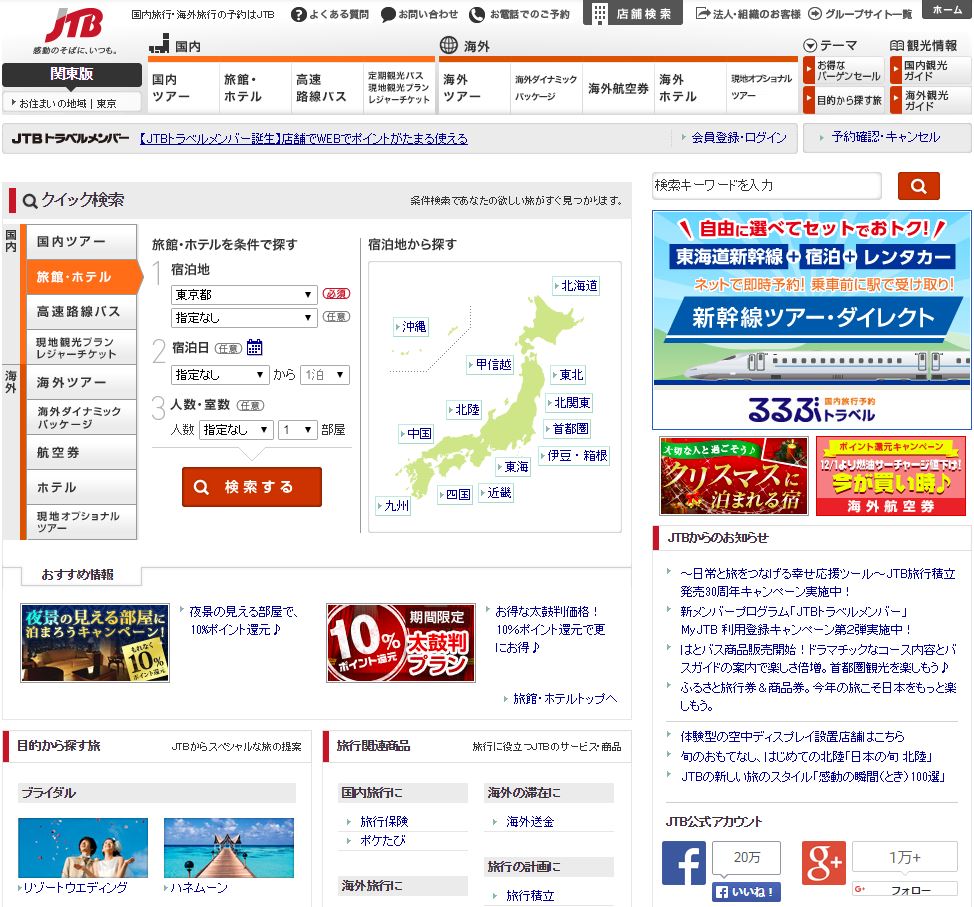Screen dimensions: 974x907
Task: Click the 検索する button
Action: coord(252,487)
